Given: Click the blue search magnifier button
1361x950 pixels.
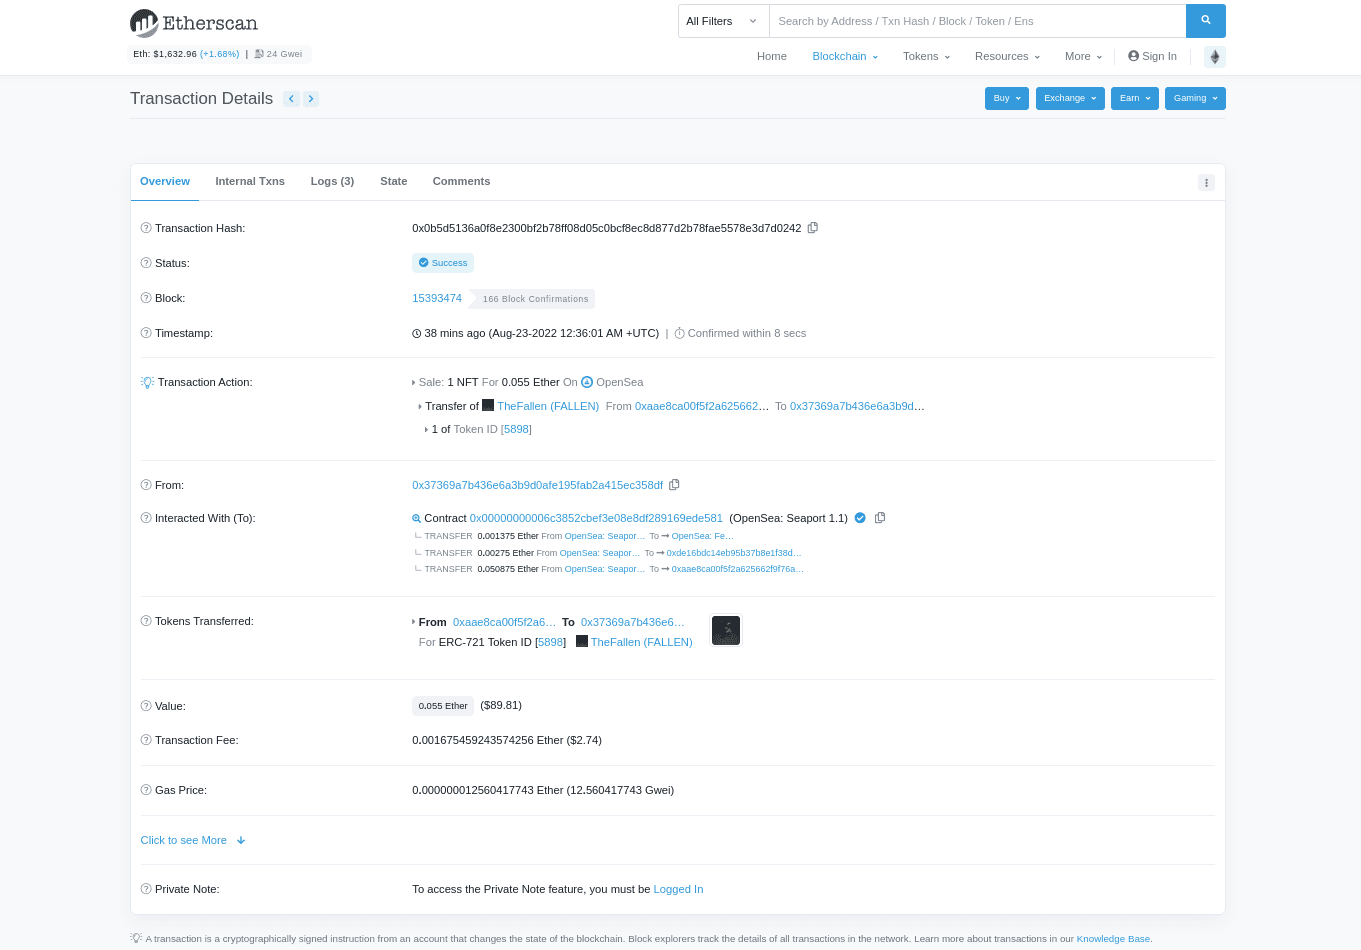Looking at the screenshot, I should pos(1205,21).
